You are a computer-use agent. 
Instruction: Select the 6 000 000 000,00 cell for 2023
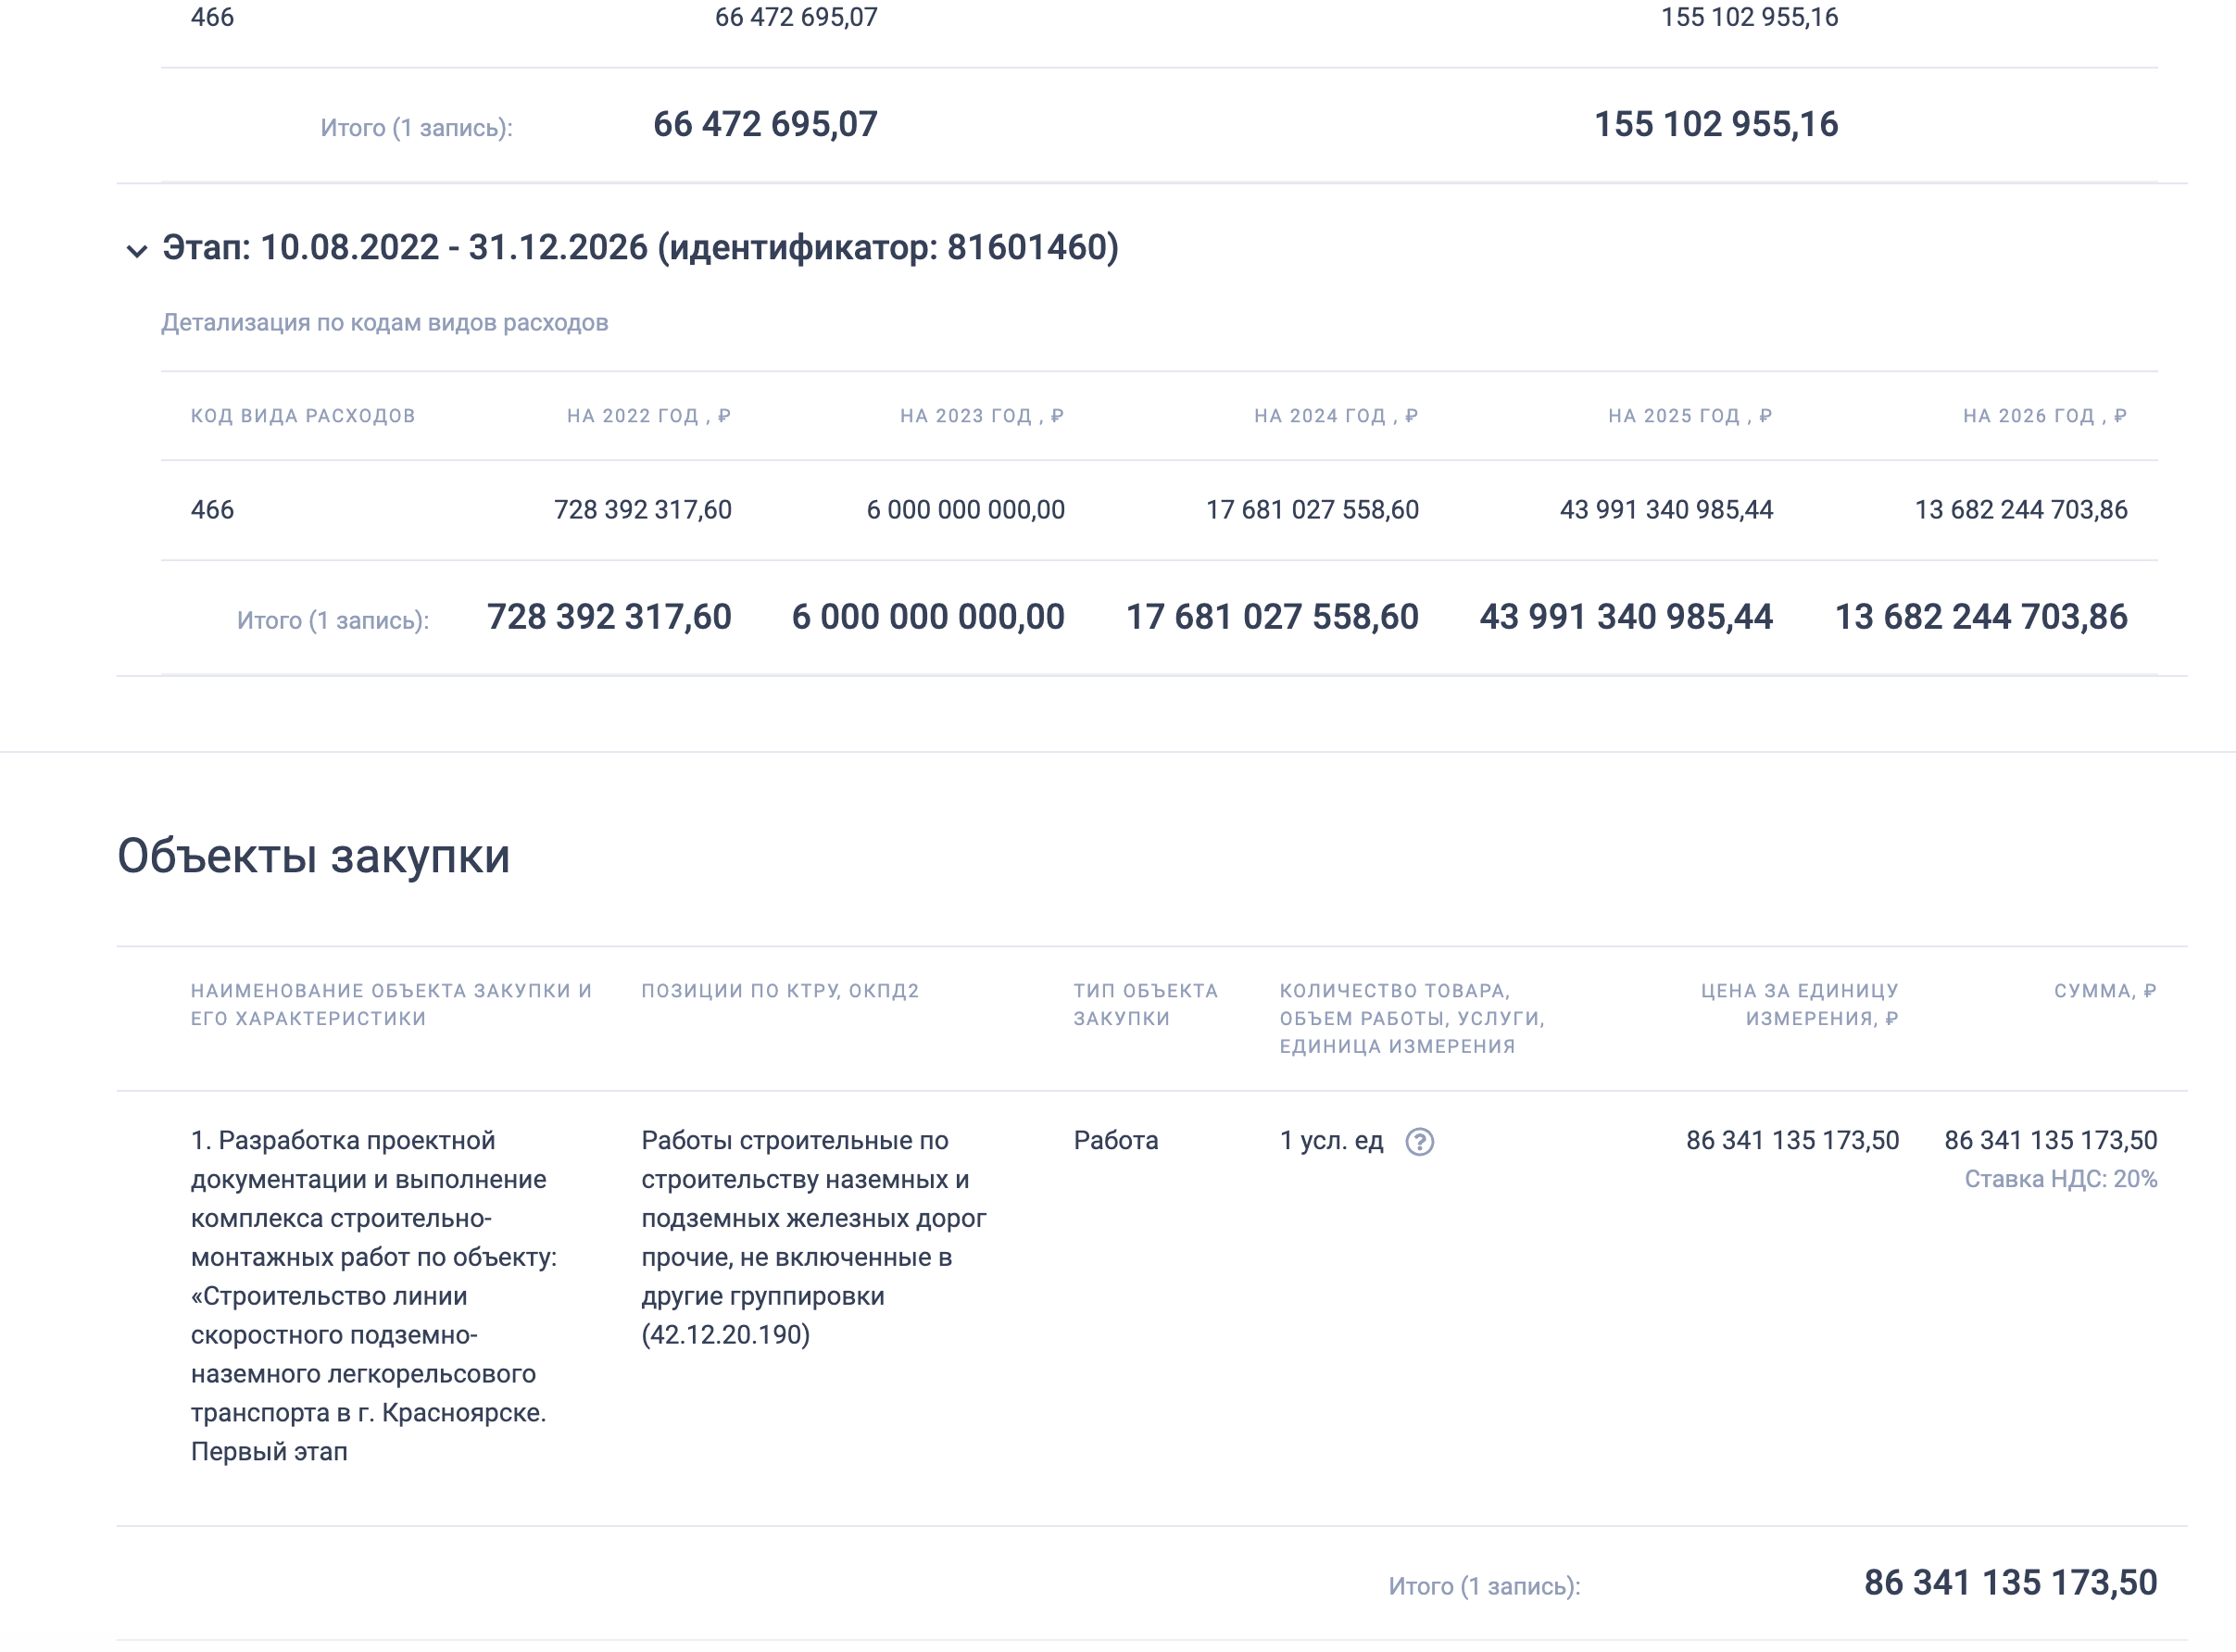(x=965, y=510)
